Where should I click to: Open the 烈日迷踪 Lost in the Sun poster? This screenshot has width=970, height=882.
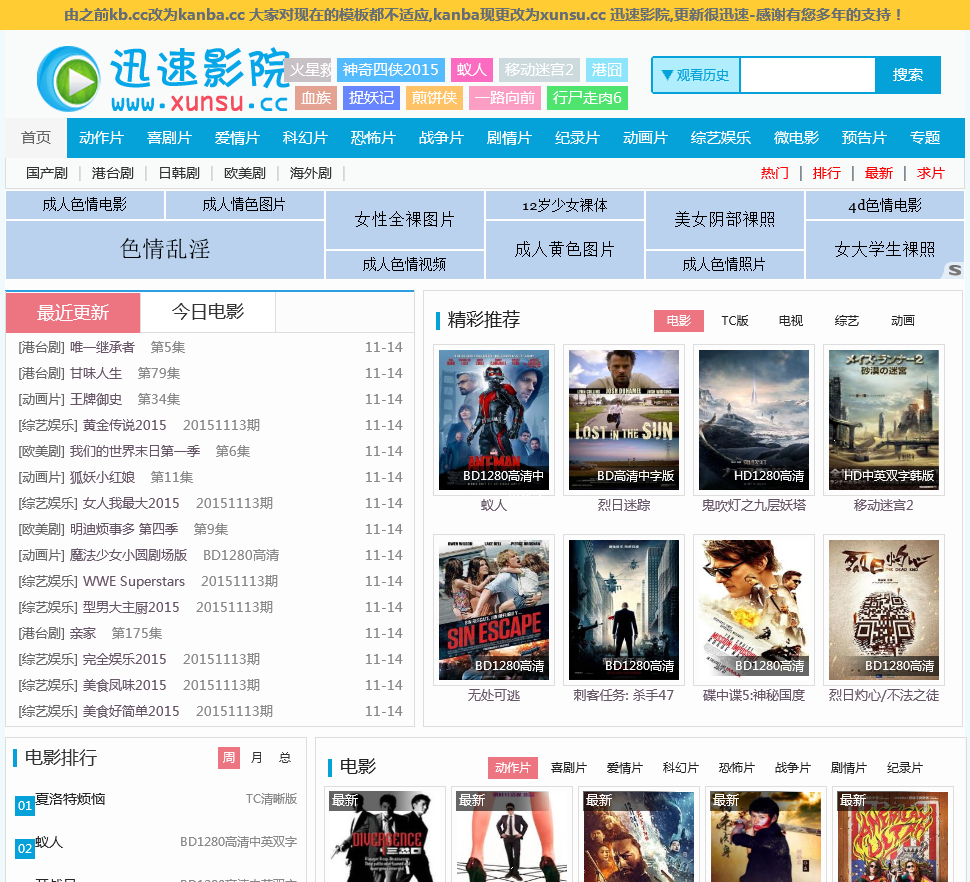click(624, 420)
